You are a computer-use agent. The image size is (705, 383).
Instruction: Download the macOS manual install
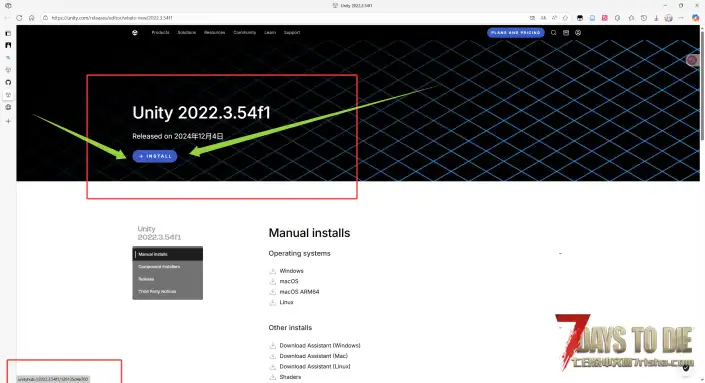tap(289, 281)
